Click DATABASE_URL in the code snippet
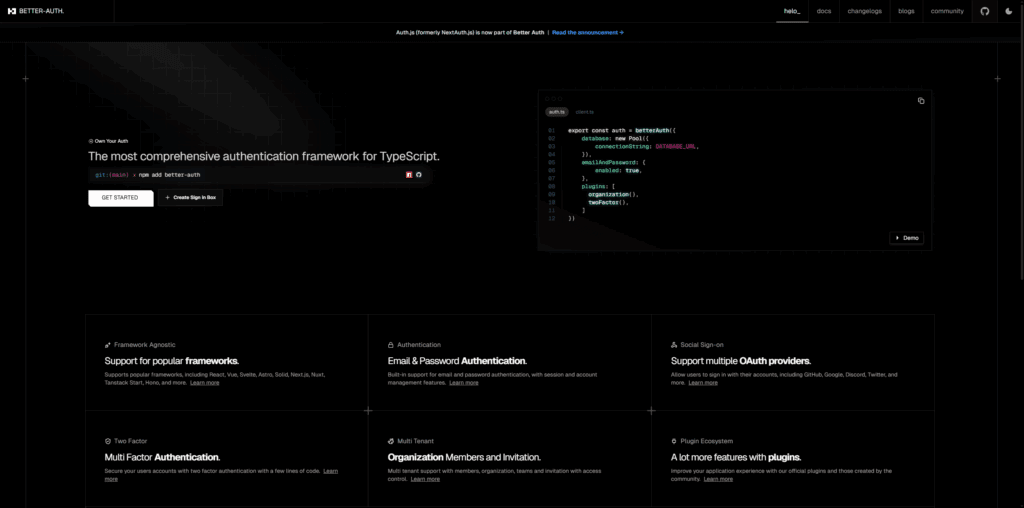 (677, 146)
